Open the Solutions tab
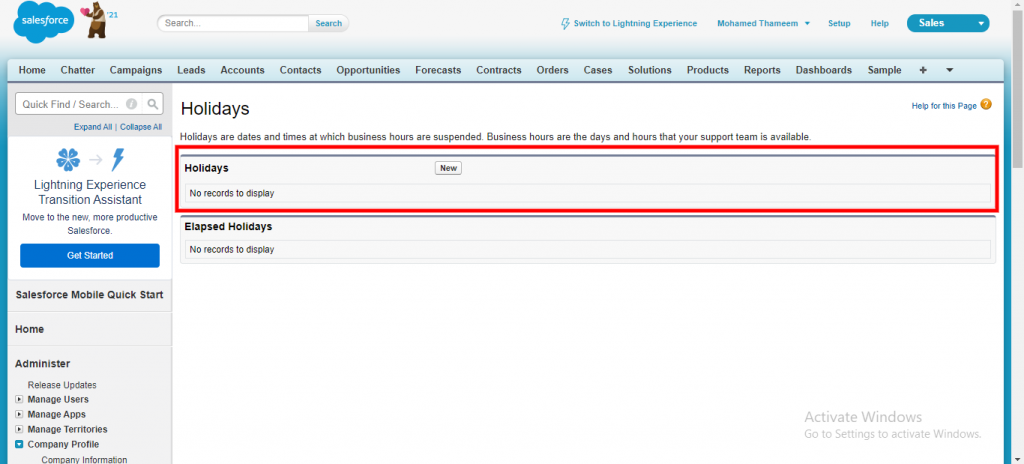This screenshot has width=1024, height=464. point(650,70)
